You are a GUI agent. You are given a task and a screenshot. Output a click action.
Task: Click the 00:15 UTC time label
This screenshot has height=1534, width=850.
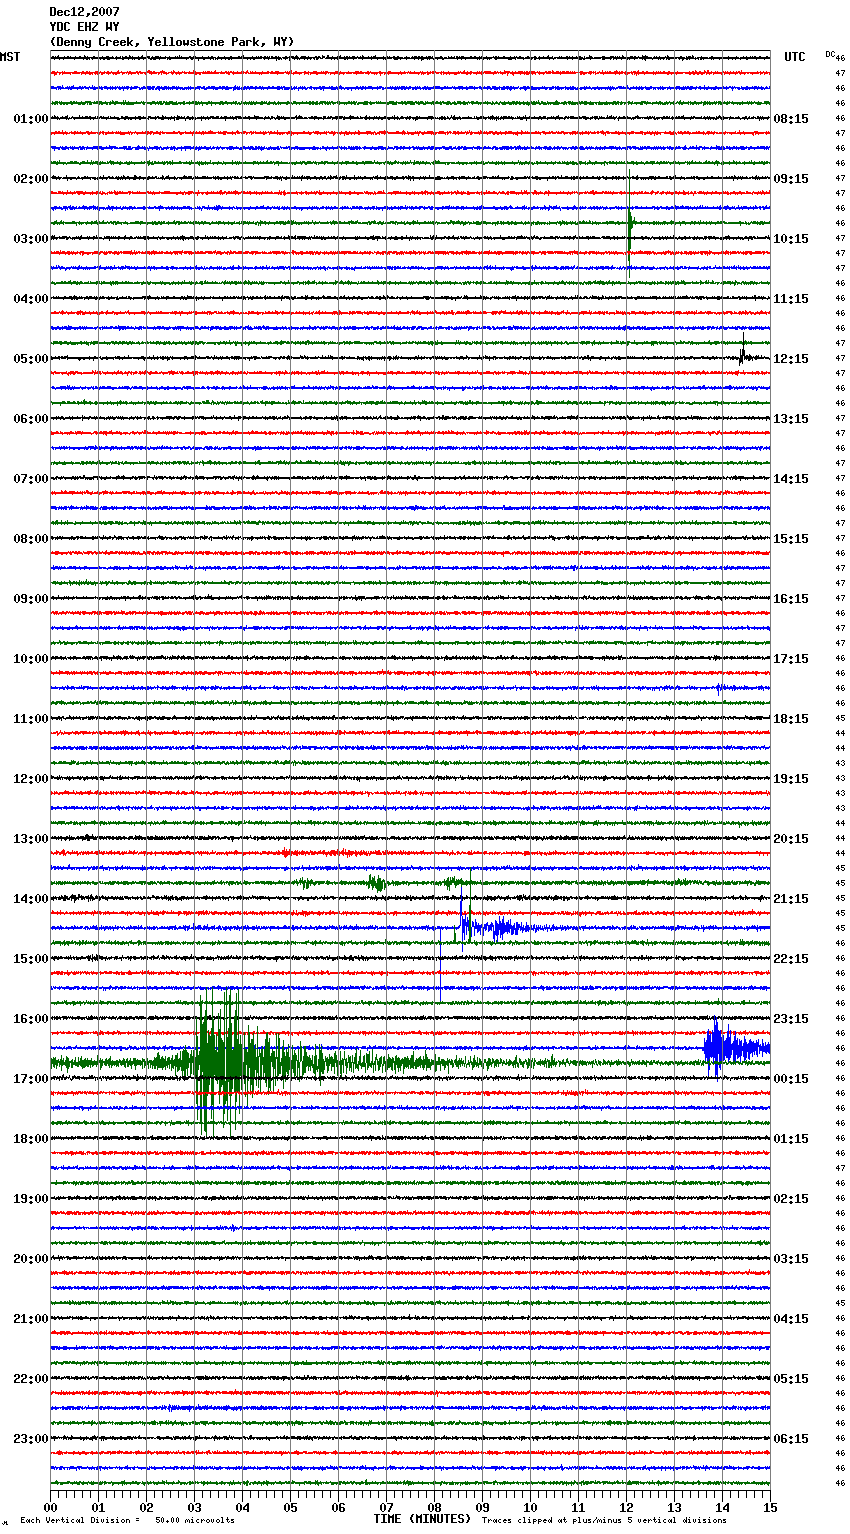pyautogui.click(x=791, y=1079)
